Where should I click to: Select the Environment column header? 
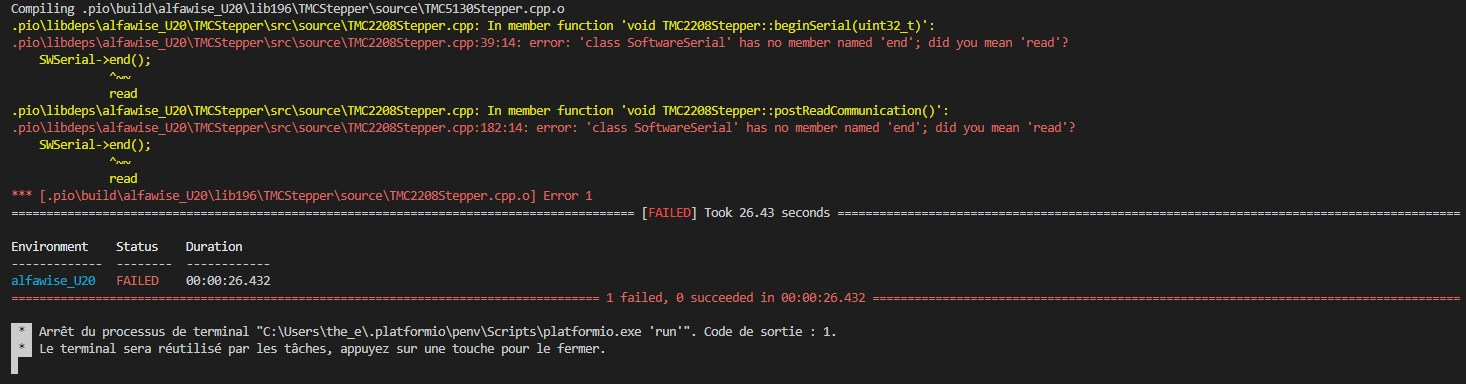(52, 246)
